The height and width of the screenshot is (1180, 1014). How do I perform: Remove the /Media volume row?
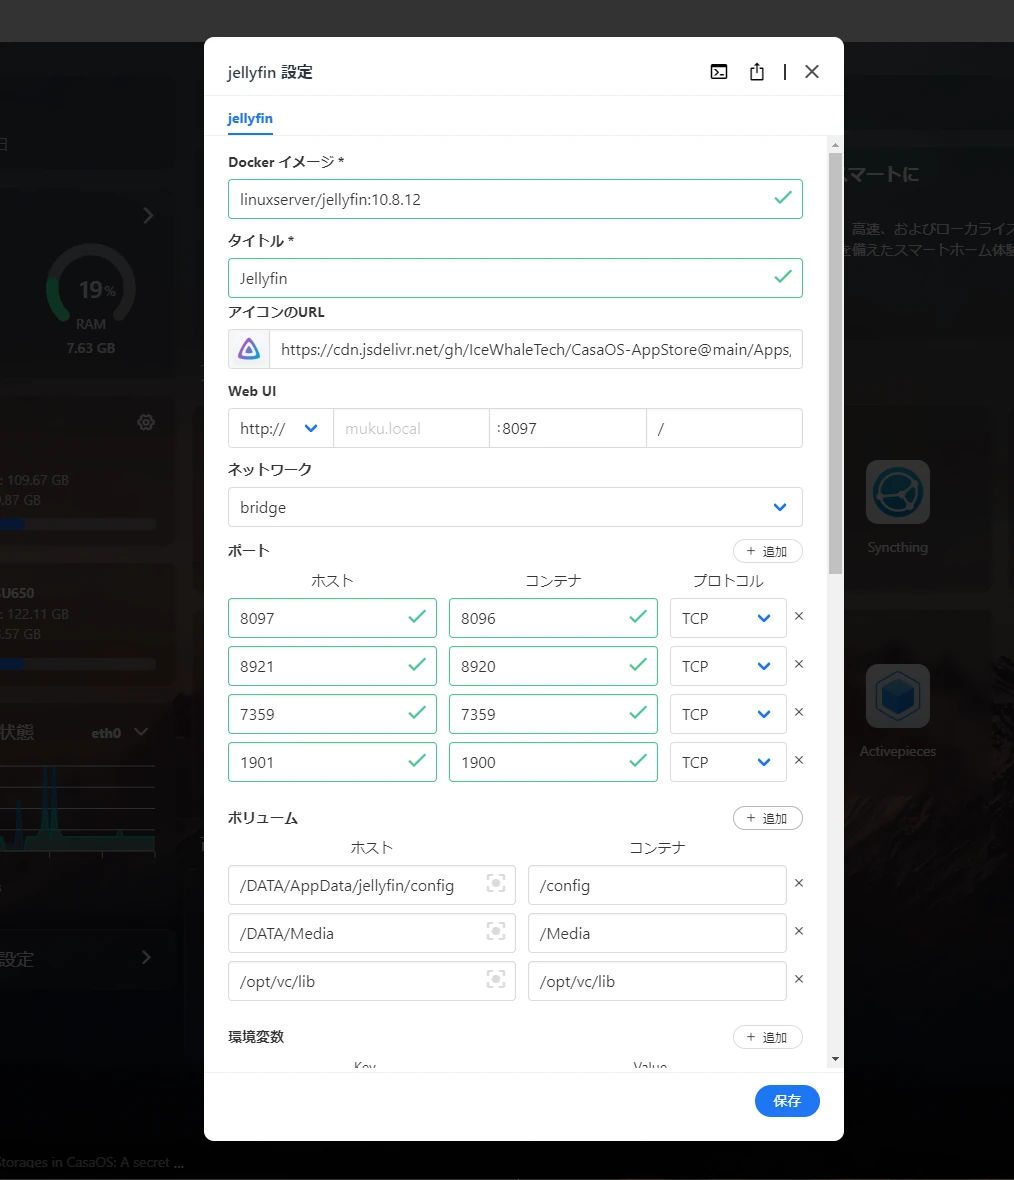(x=799, y=931)
